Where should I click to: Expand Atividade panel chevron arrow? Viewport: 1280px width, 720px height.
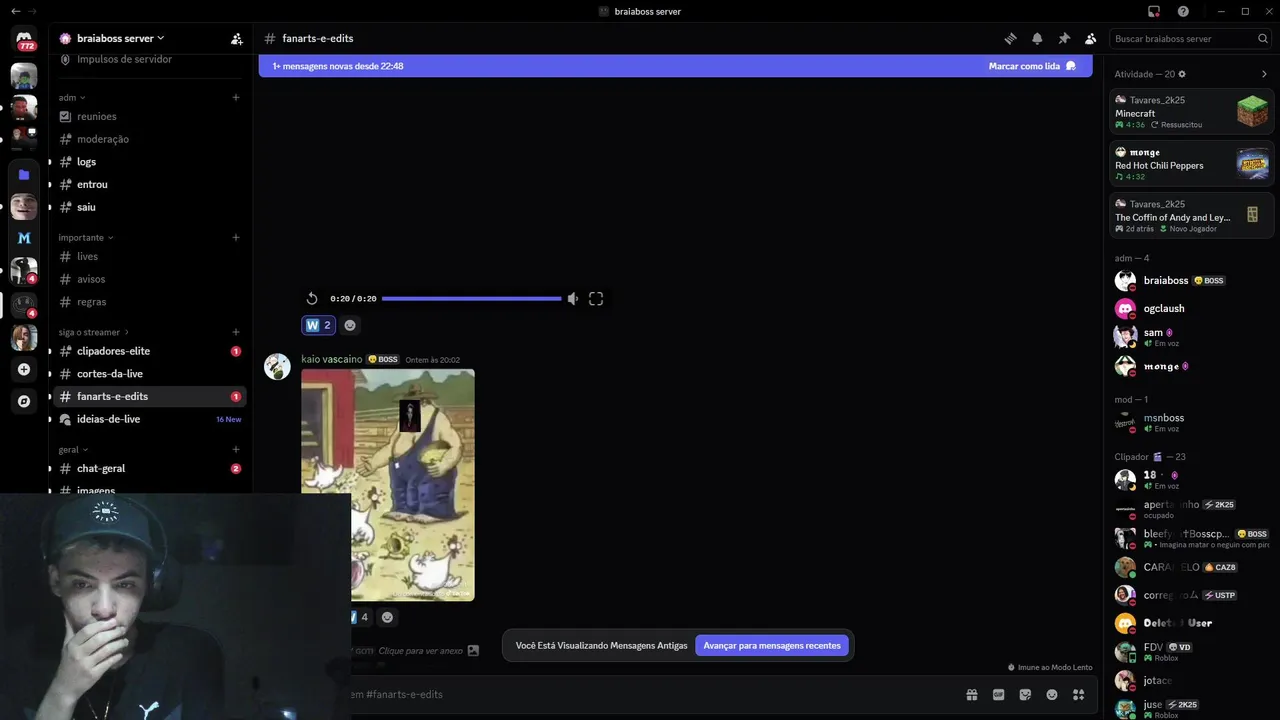1264,74
